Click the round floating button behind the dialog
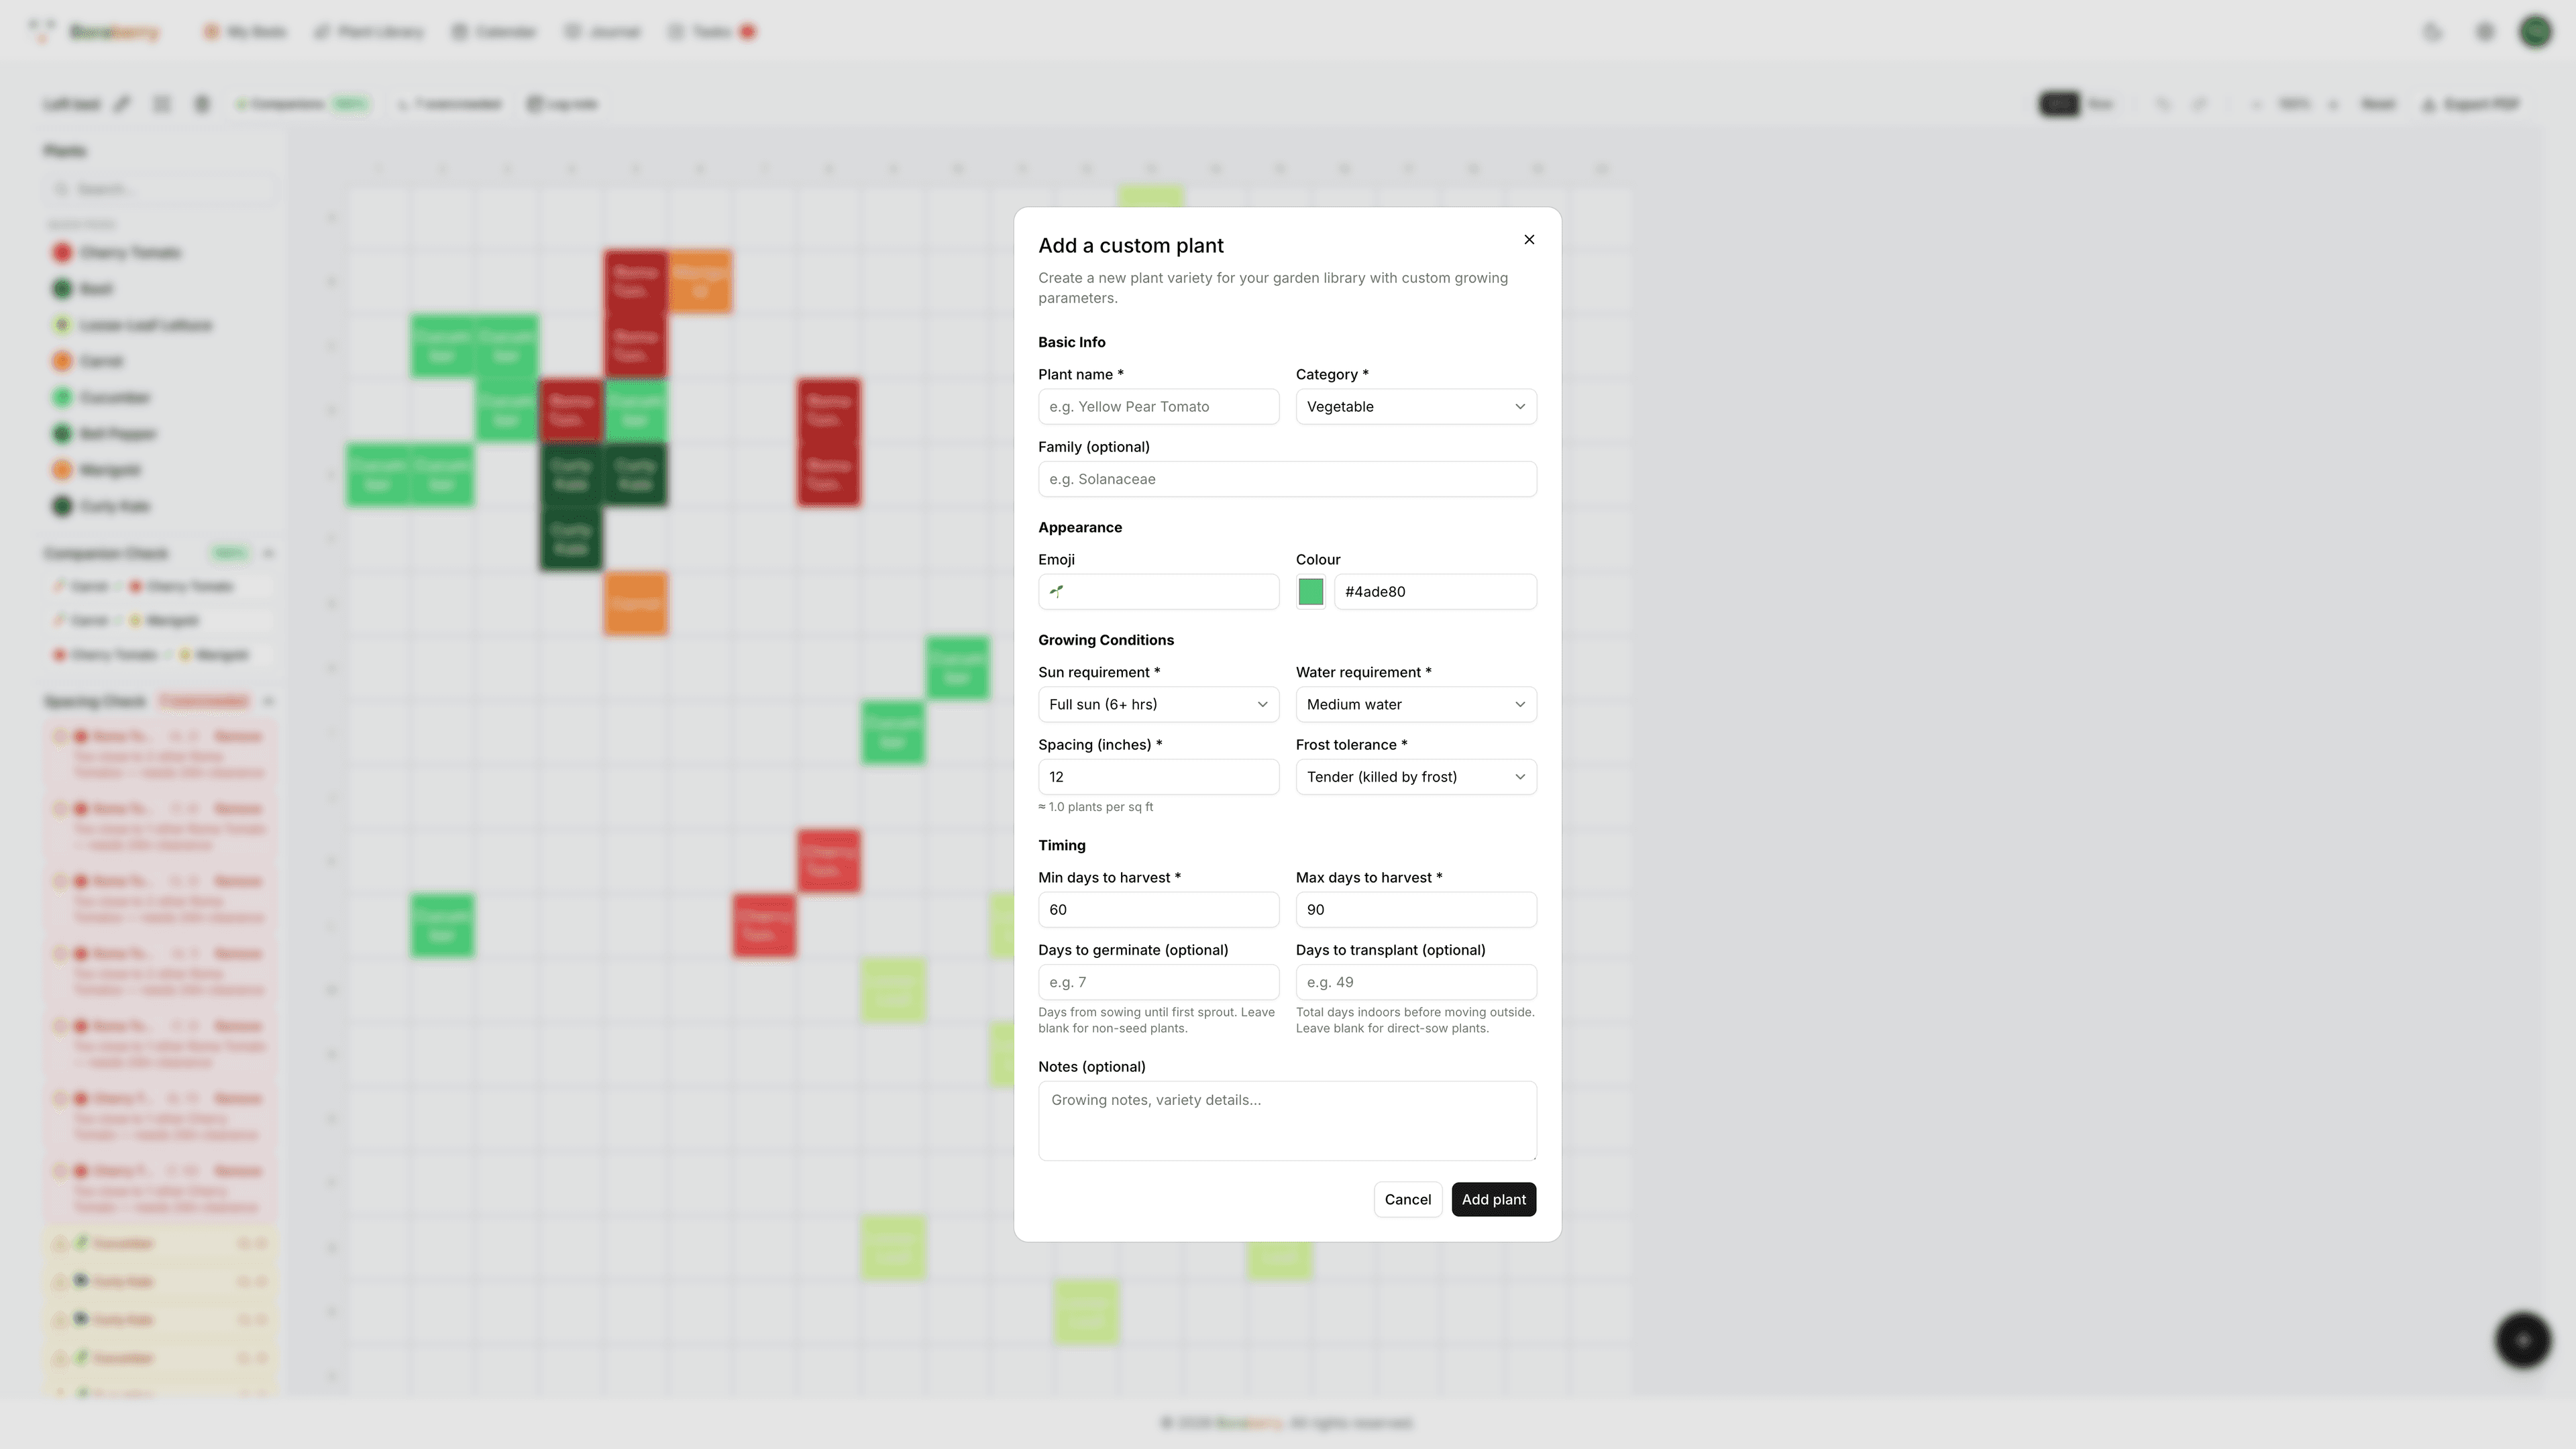The image size is (2576, 1449). [x=2523, y=1340]
